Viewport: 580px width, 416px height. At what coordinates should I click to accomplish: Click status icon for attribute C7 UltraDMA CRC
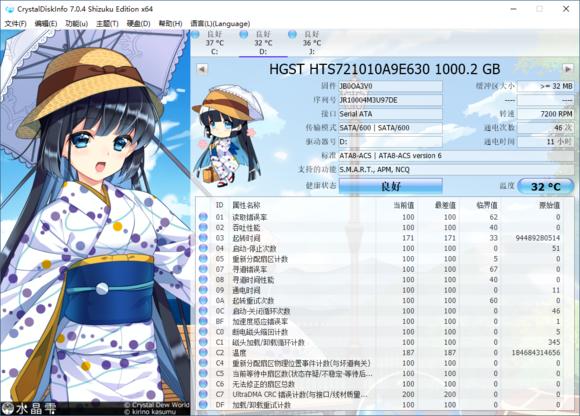pyautogui.click(x=203, y=395)
